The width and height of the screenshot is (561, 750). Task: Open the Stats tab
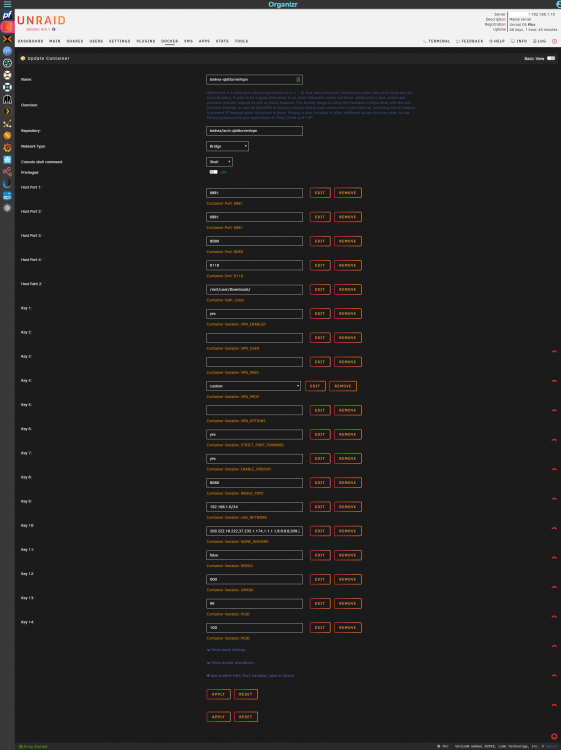(x=222, y=41)
